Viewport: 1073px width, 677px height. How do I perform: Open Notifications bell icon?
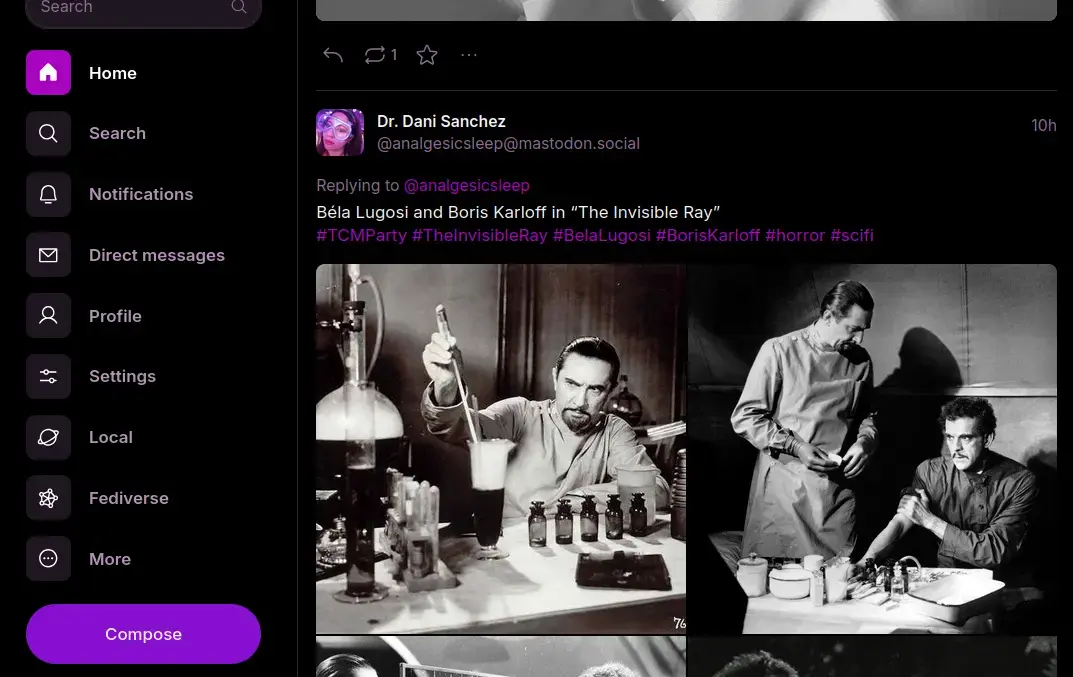pos(48,194)
